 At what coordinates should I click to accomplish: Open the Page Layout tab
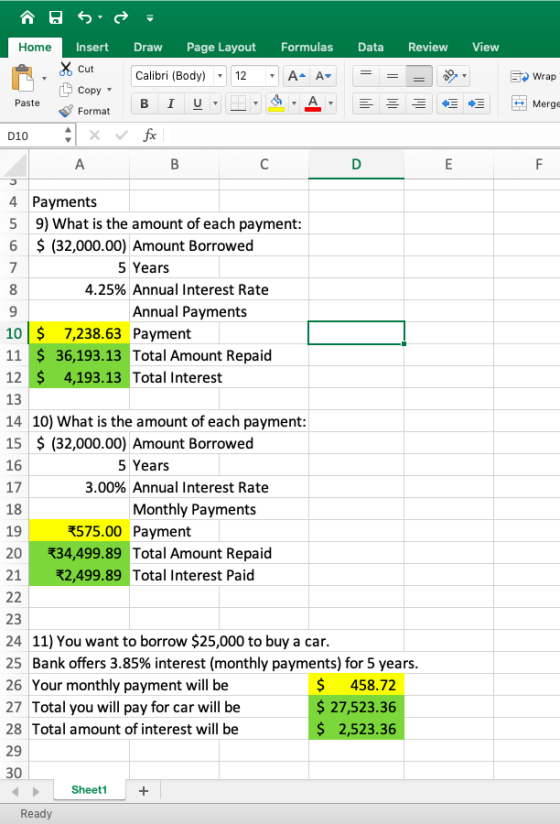221,47
